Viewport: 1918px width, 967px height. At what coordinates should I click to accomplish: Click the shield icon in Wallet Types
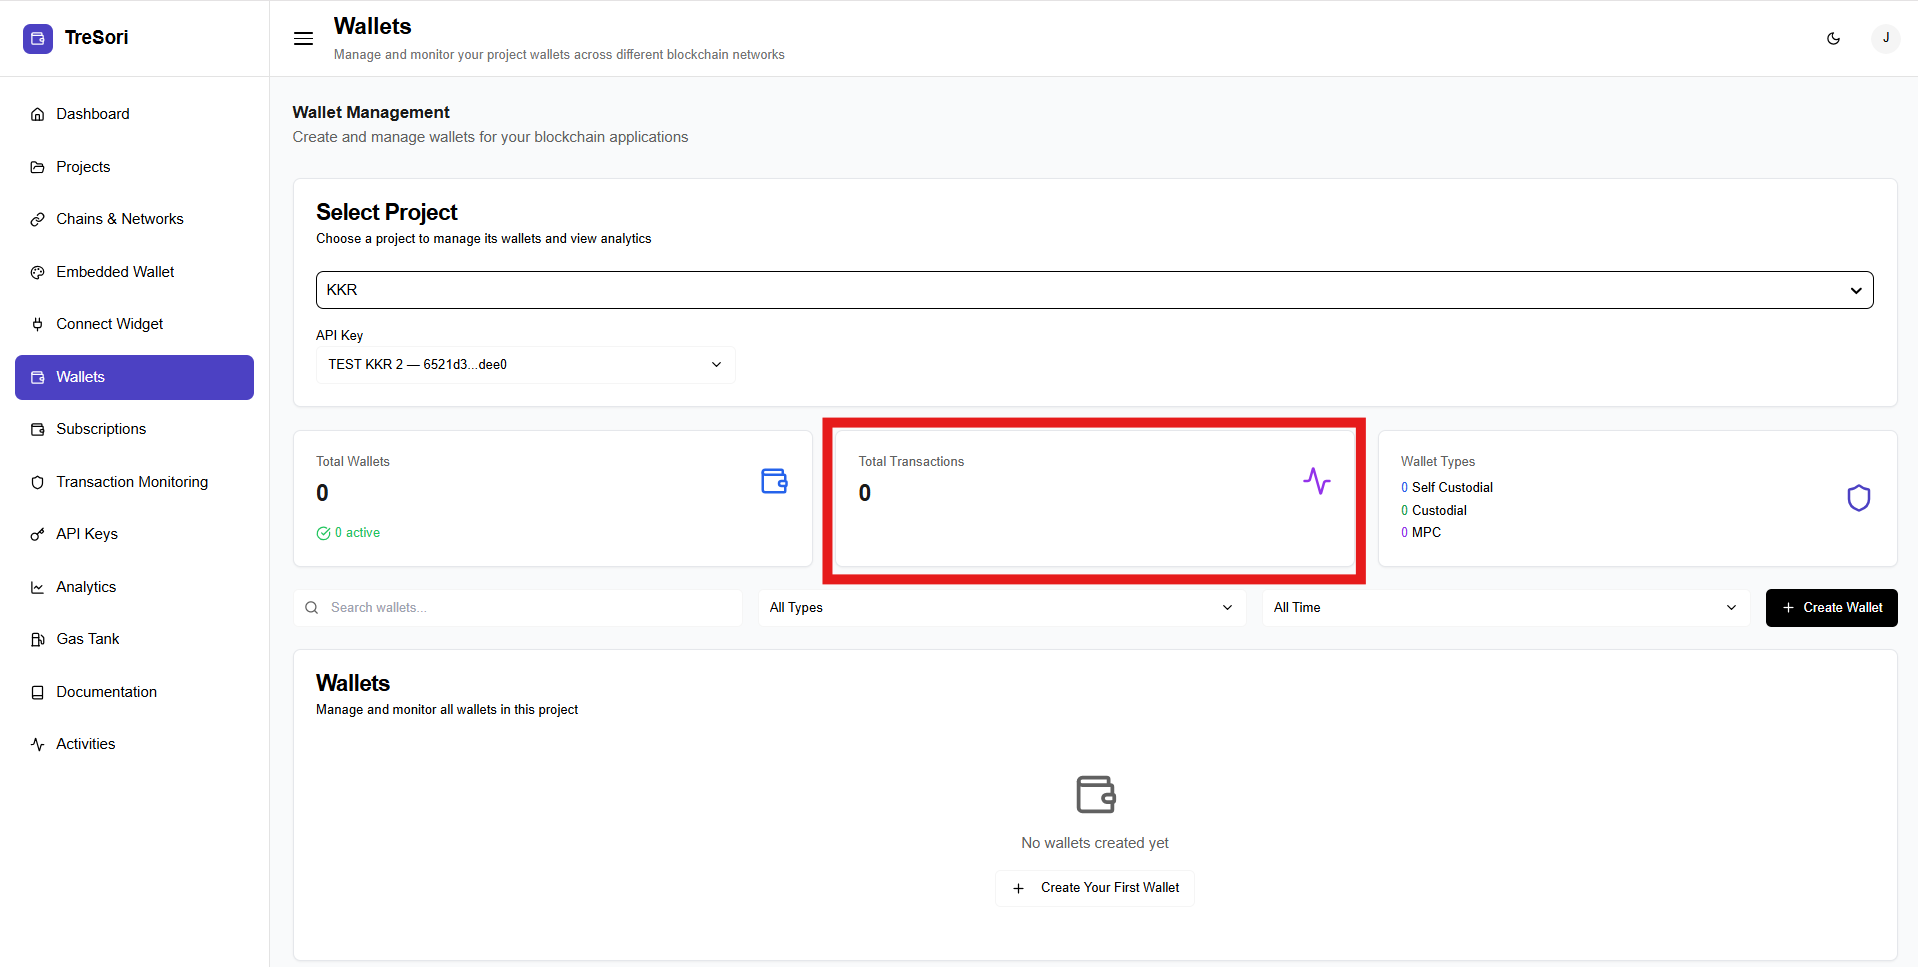(x=1858, y=498)
